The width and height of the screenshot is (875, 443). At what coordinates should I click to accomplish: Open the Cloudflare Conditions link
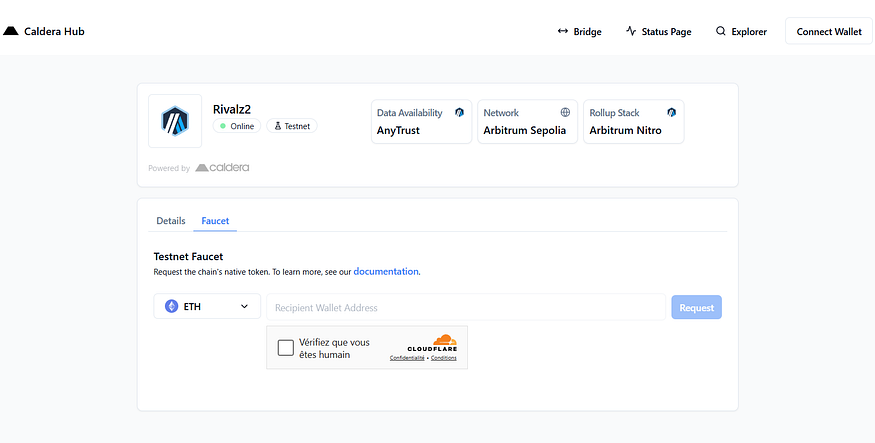pyautogui.click(x=444, y=358)
